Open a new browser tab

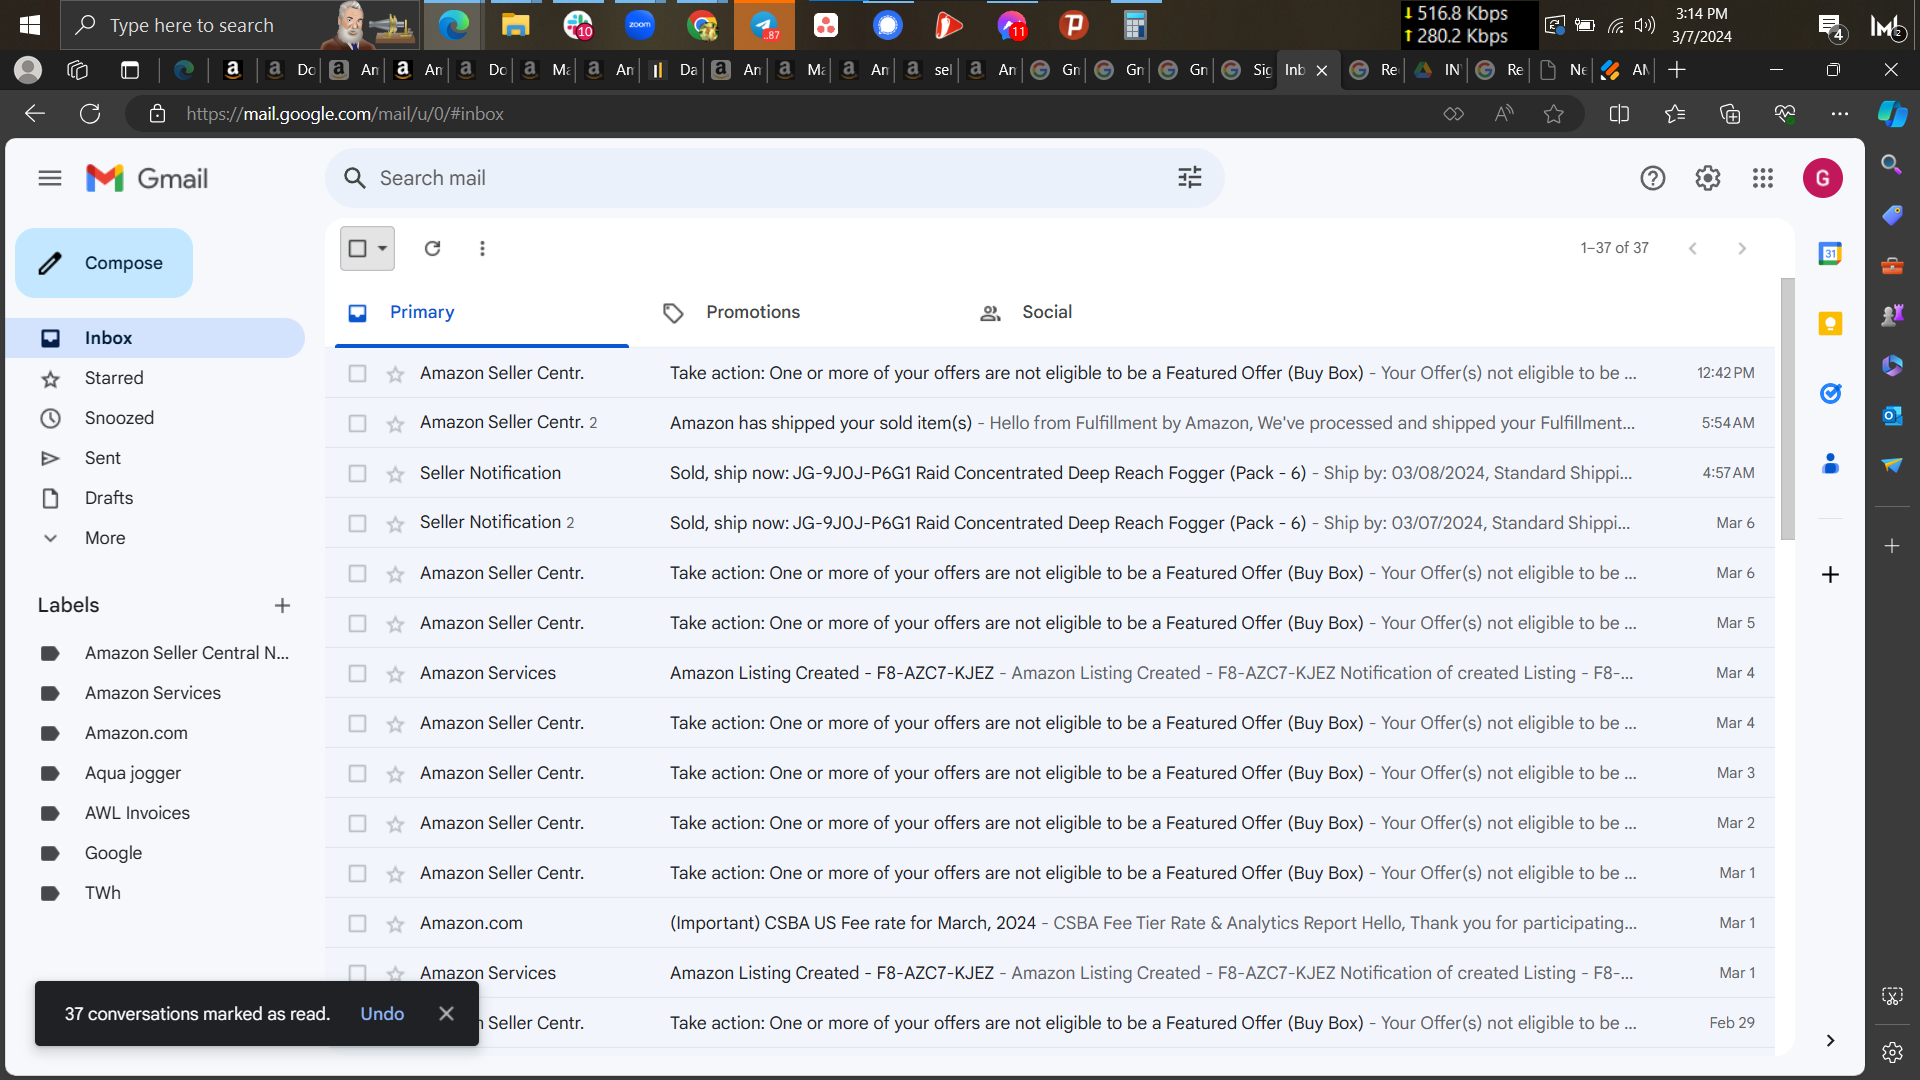pyautogui.click(x=1677, y=70)
